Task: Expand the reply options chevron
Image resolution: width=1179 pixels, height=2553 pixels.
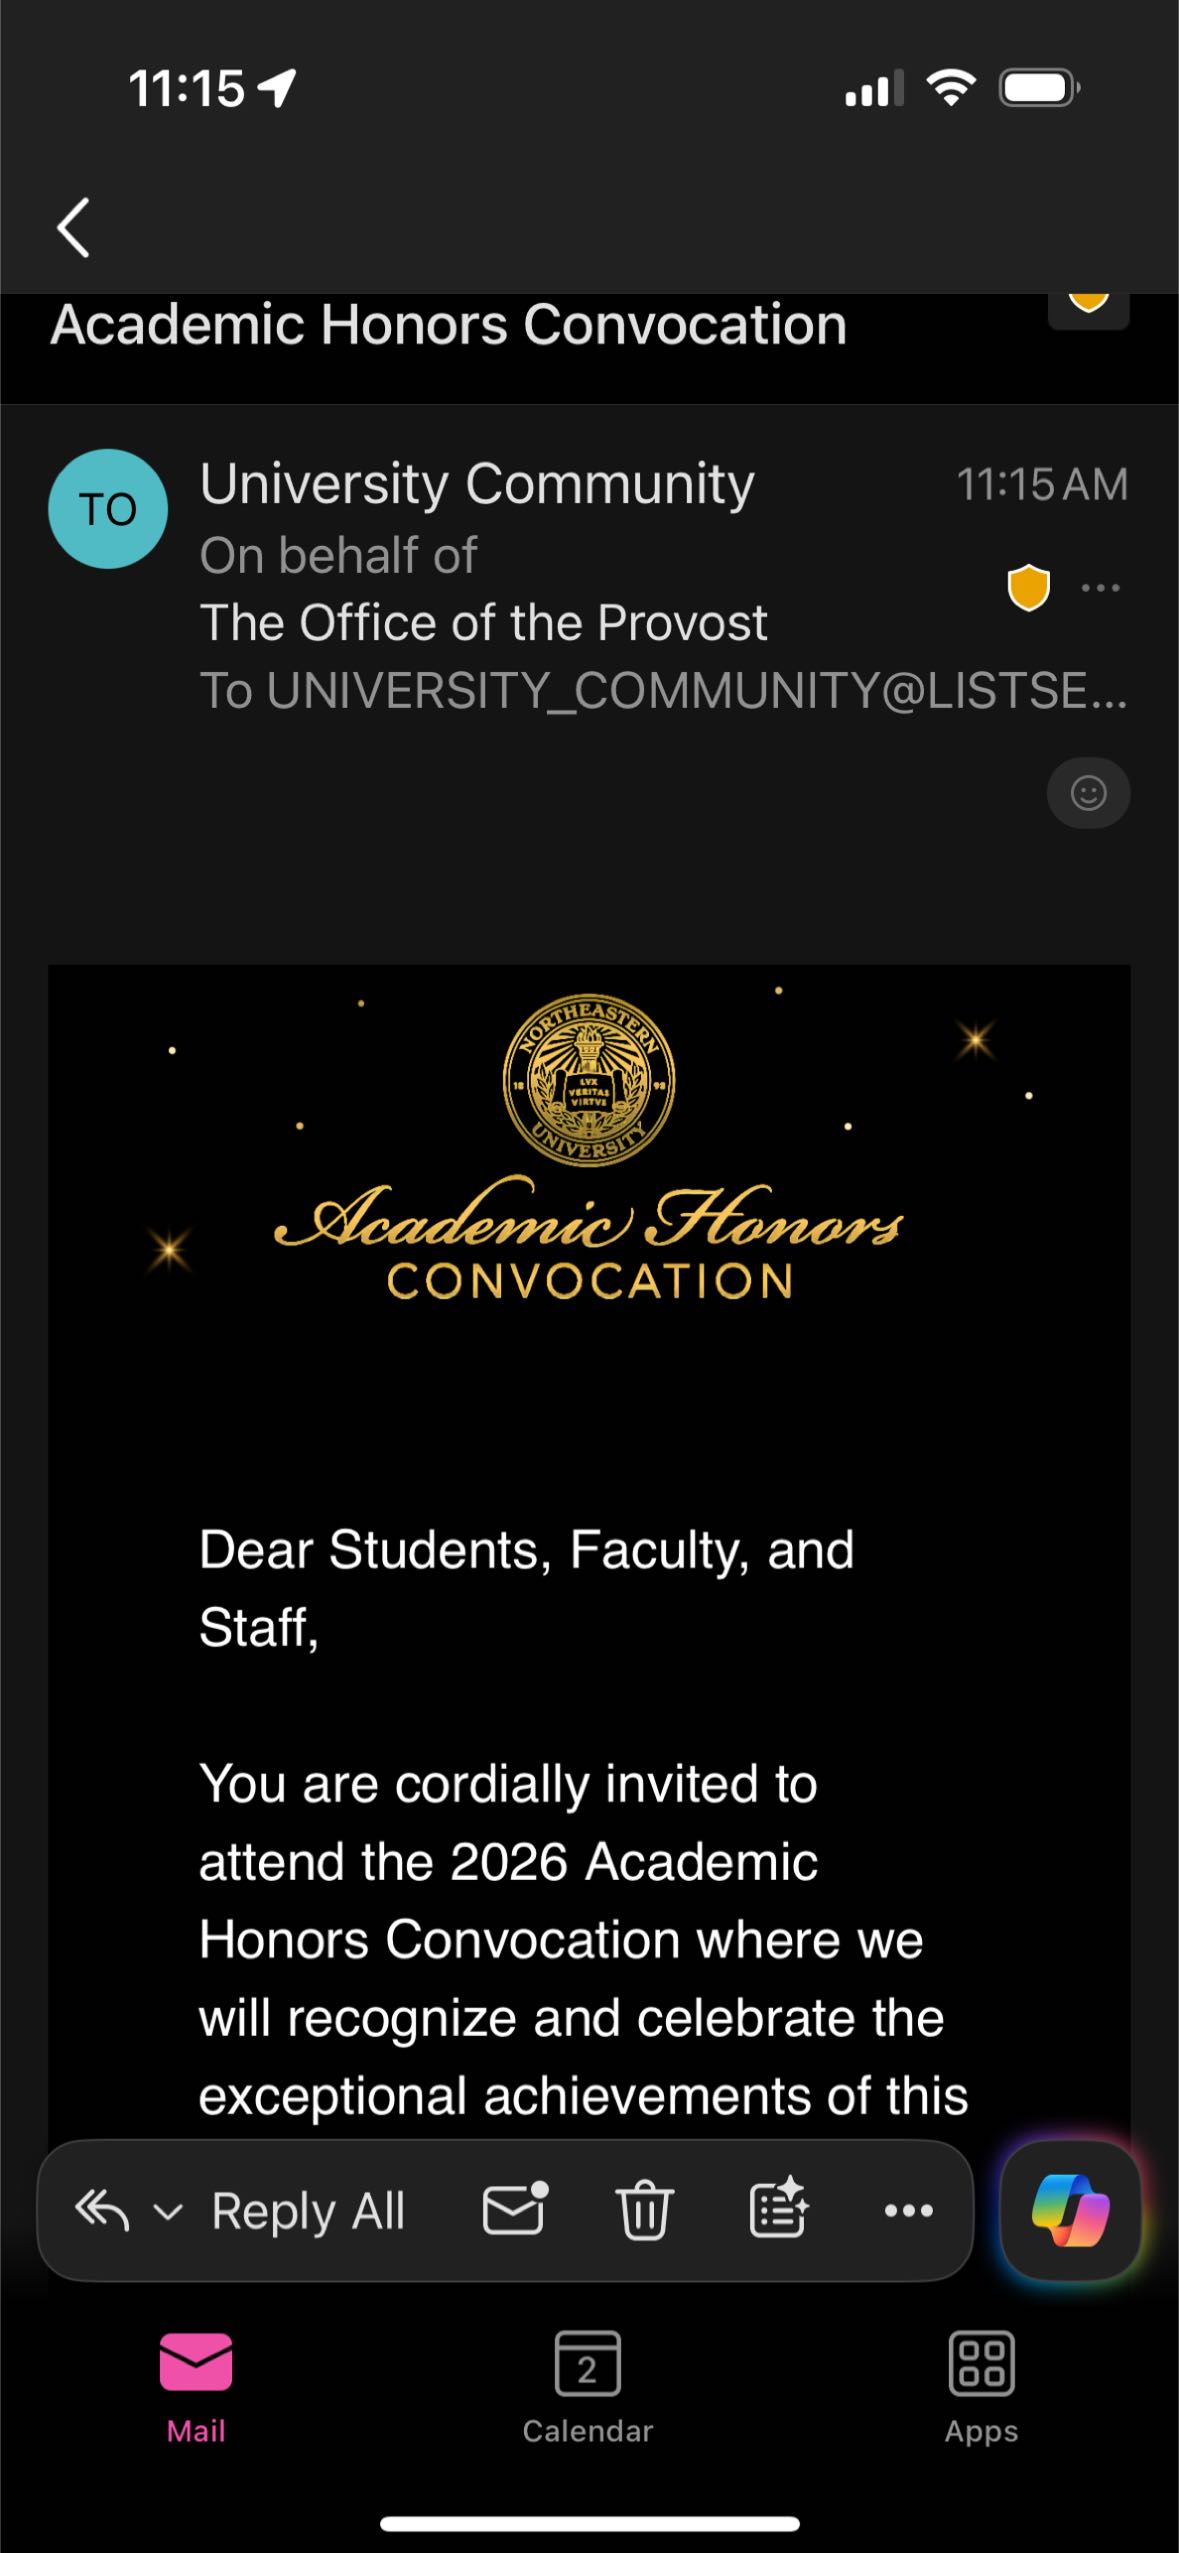Action: [168, 2211]
